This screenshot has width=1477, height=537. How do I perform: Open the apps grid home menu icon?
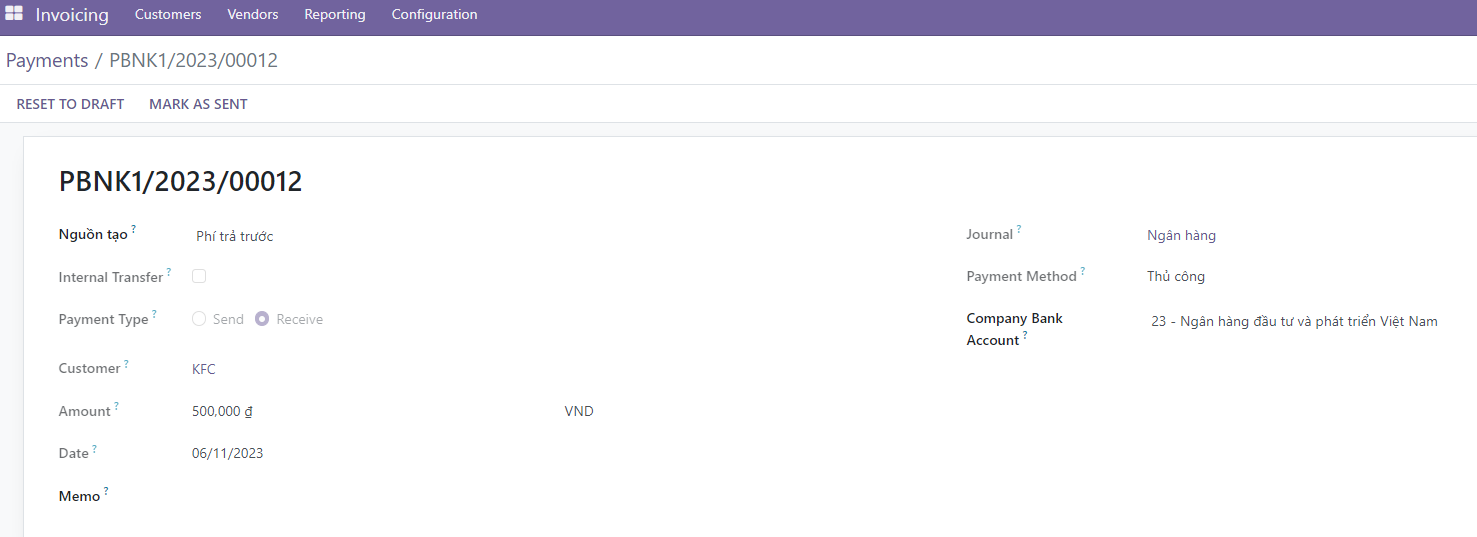coord(14,14)
